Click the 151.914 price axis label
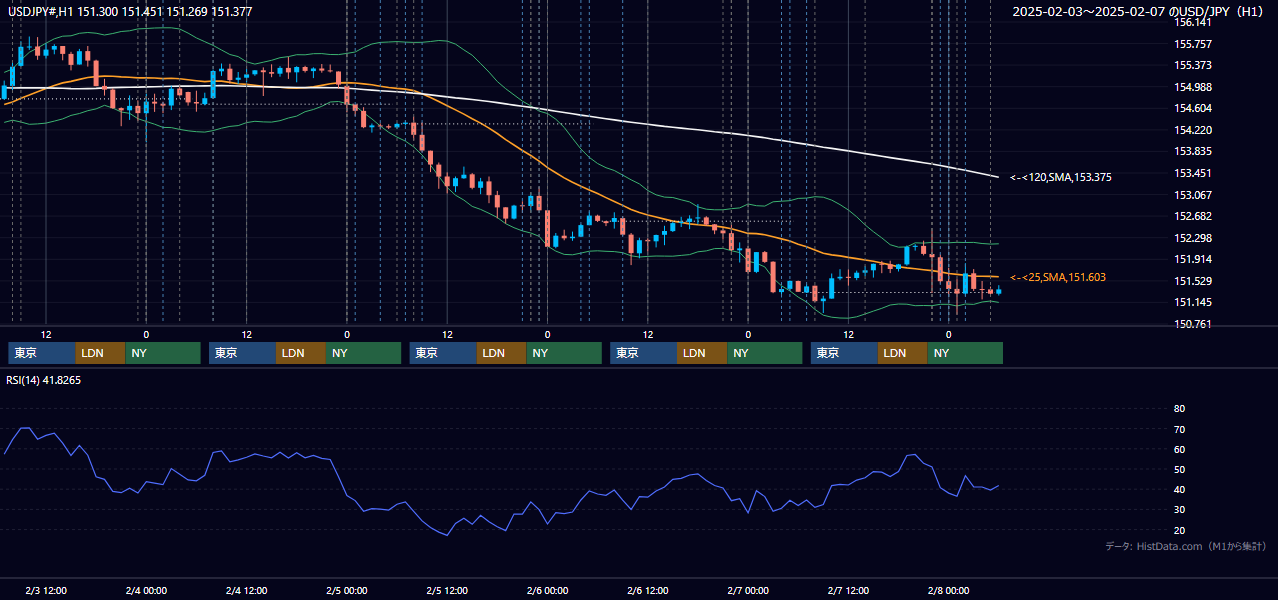The image size is (1278, 600). coord(1192,259)
